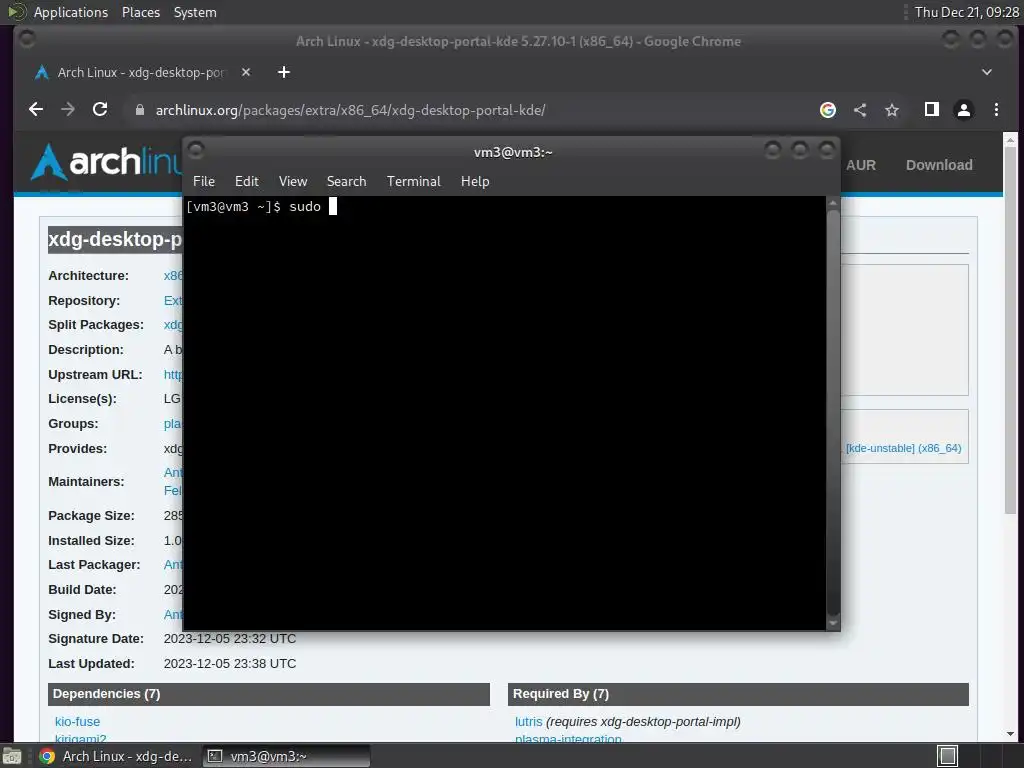Screen dimensions: 1024x768
Task: Open the Terminal menu in terminal
Action: [x=413, y=182]
